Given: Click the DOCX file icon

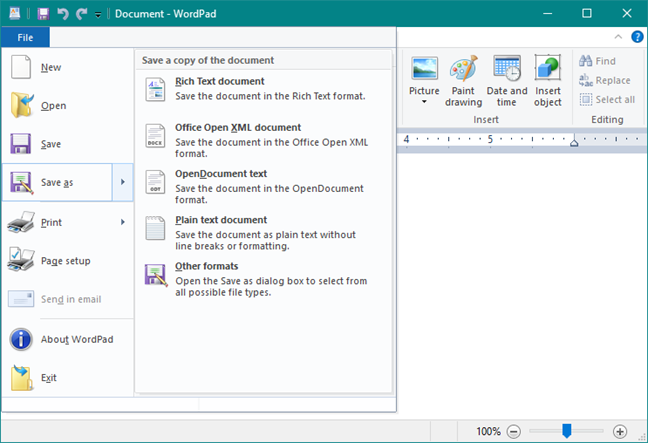Looking at the screenshot, I should pos(155,136).
